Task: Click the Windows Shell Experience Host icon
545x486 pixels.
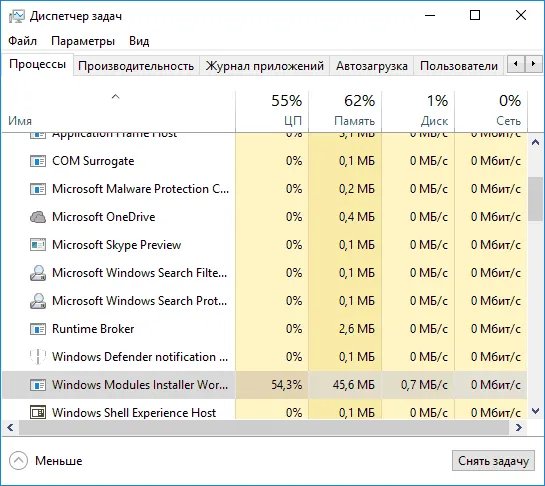Action: (38, 413)
